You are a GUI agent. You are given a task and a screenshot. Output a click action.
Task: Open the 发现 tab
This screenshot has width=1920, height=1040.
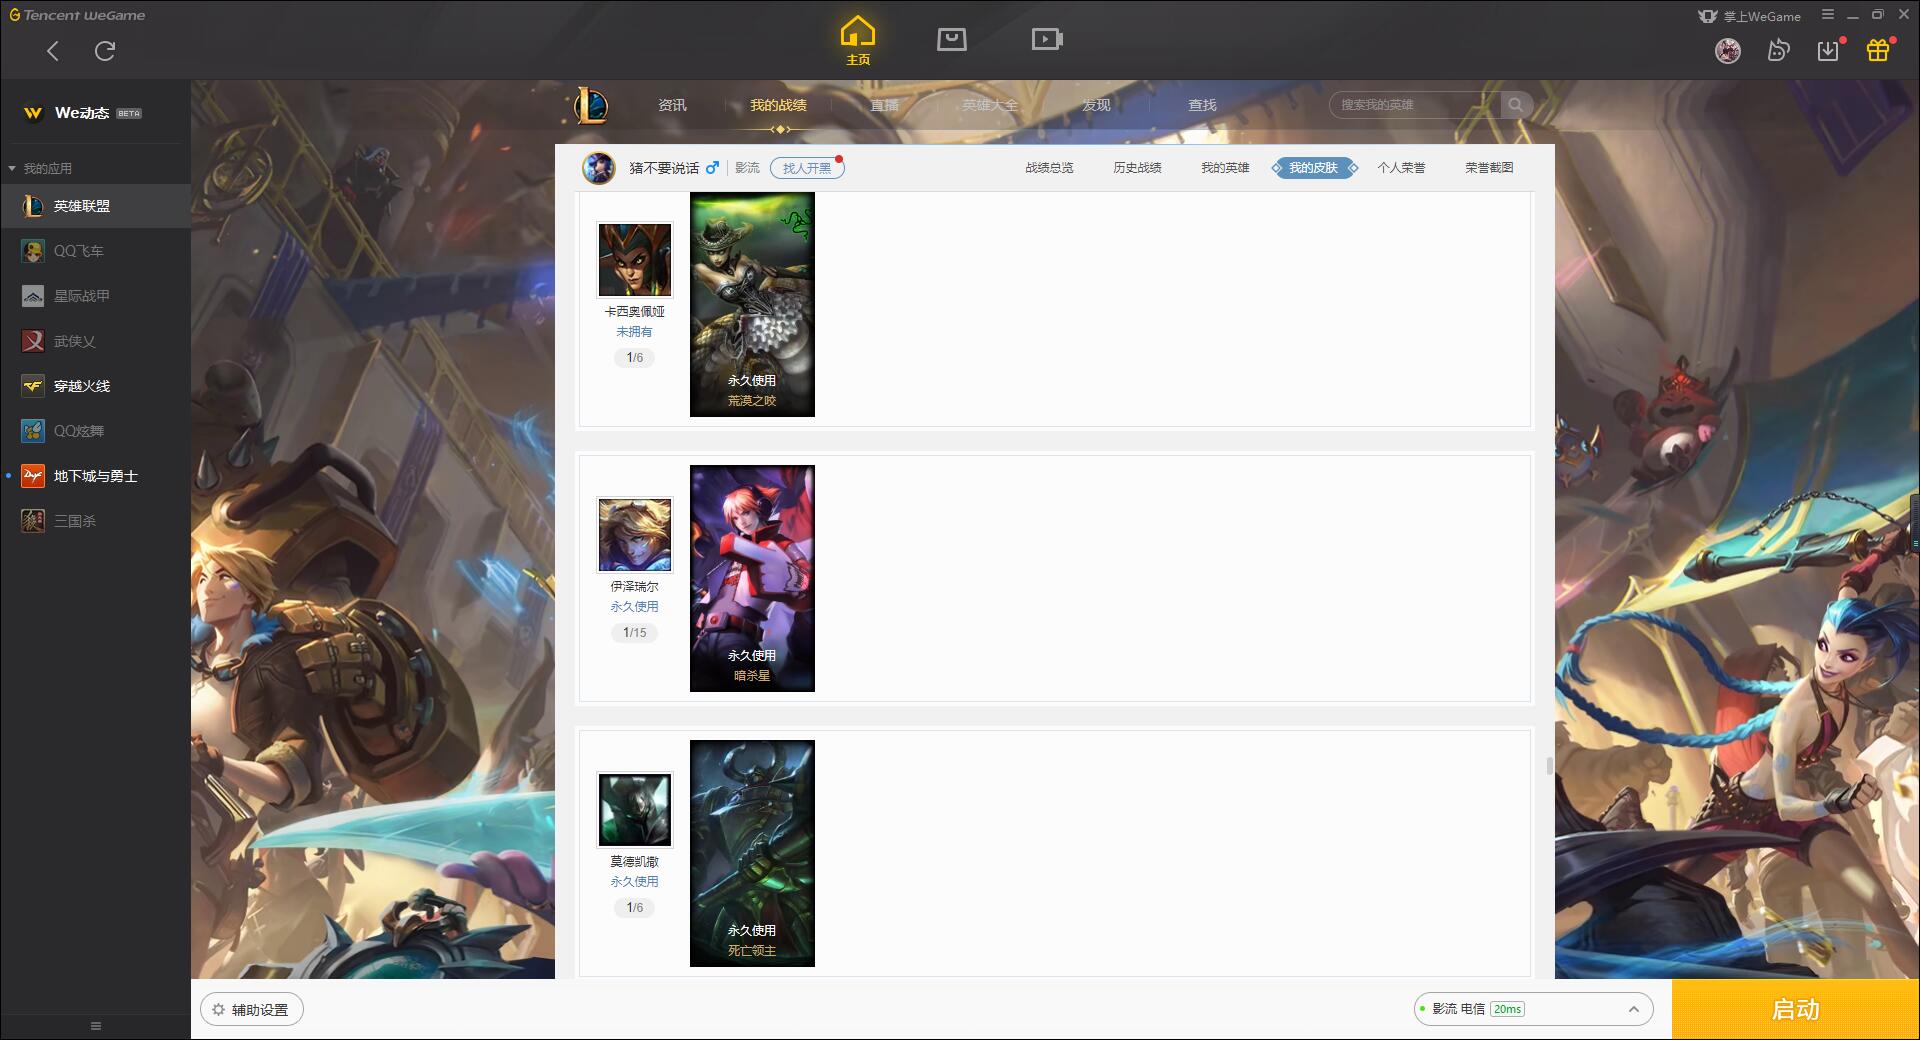[1096, 105]
